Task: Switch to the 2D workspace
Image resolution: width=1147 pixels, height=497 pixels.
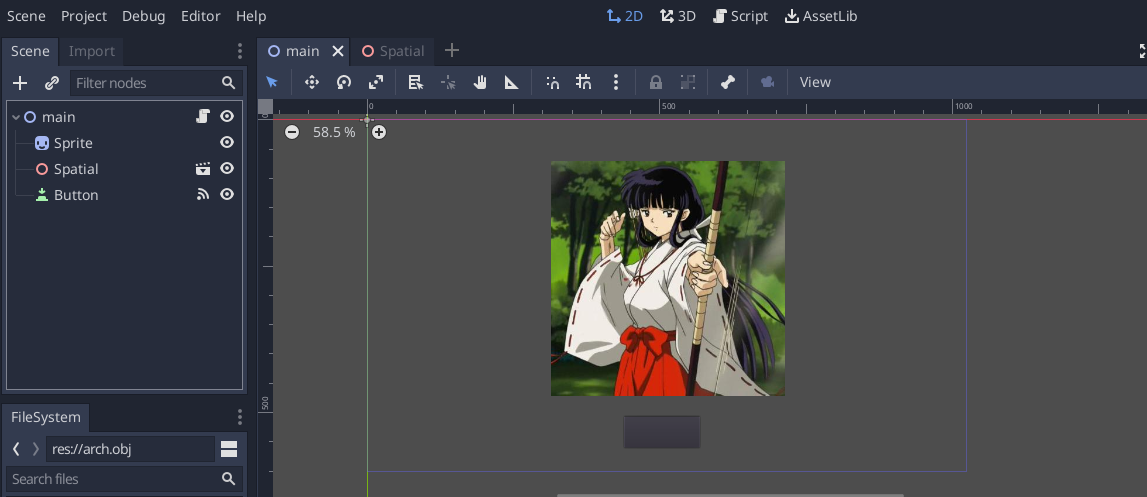Action: [625, 15]
